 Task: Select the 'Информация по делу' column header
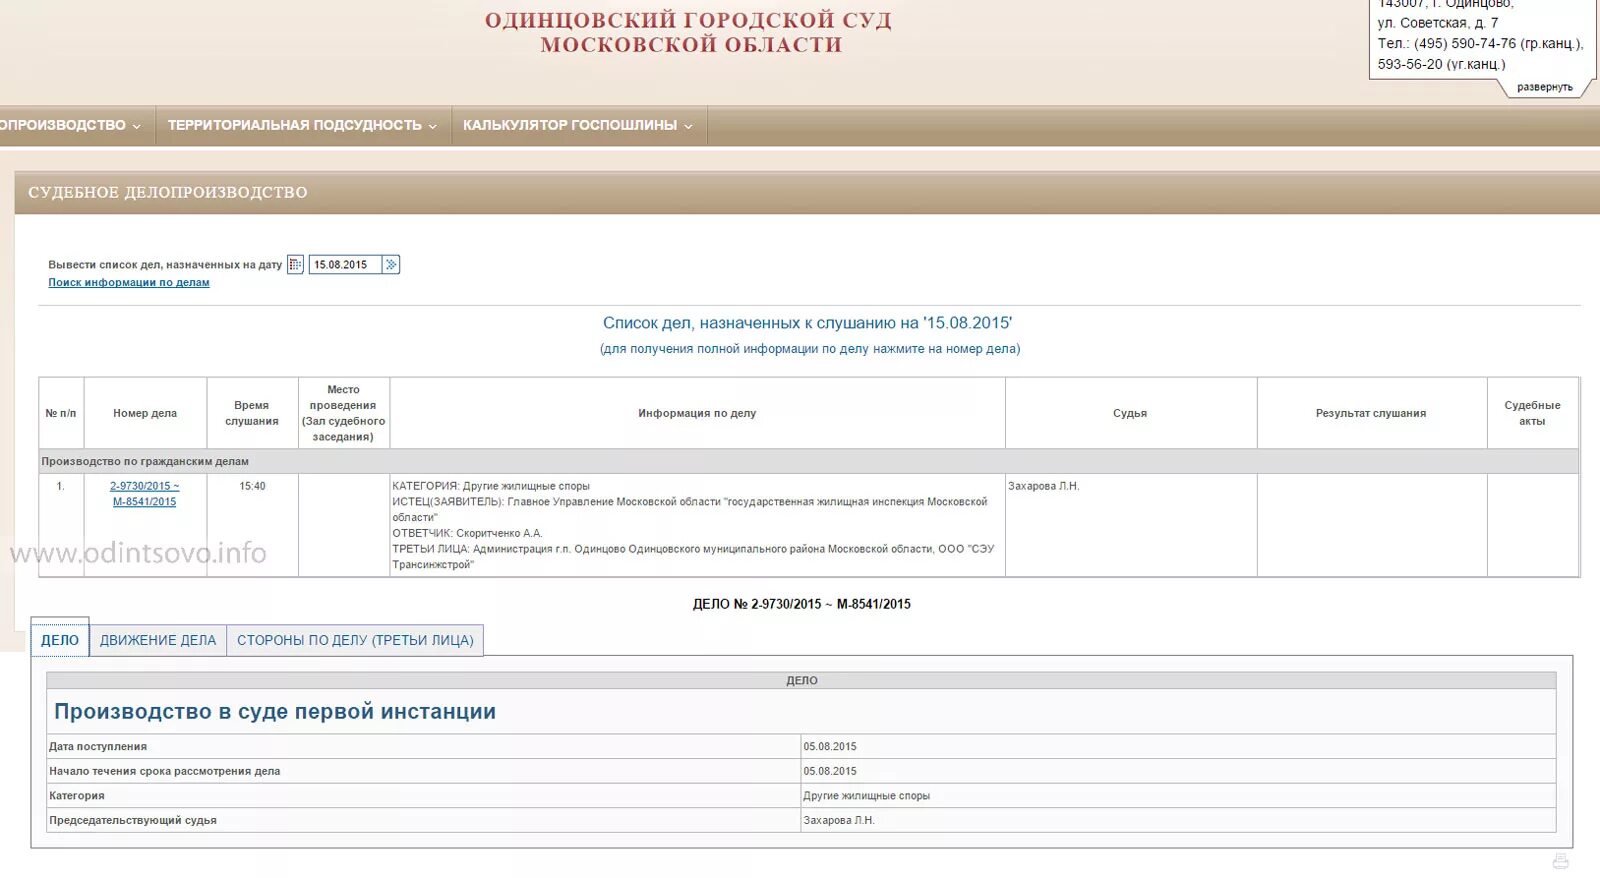697,413
